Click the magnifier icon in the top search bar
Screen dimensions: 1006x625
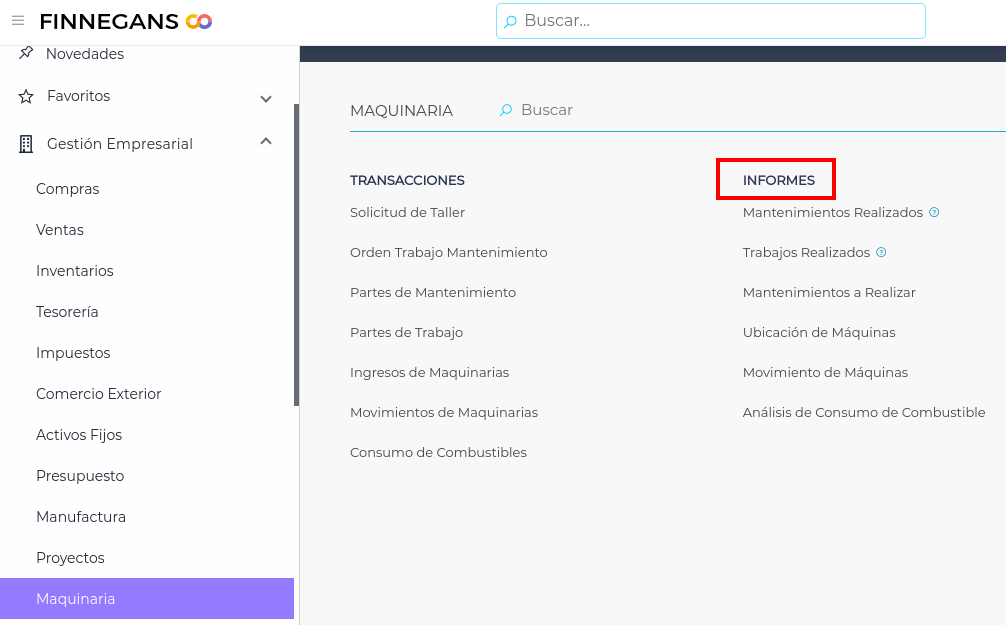point(510,22)
